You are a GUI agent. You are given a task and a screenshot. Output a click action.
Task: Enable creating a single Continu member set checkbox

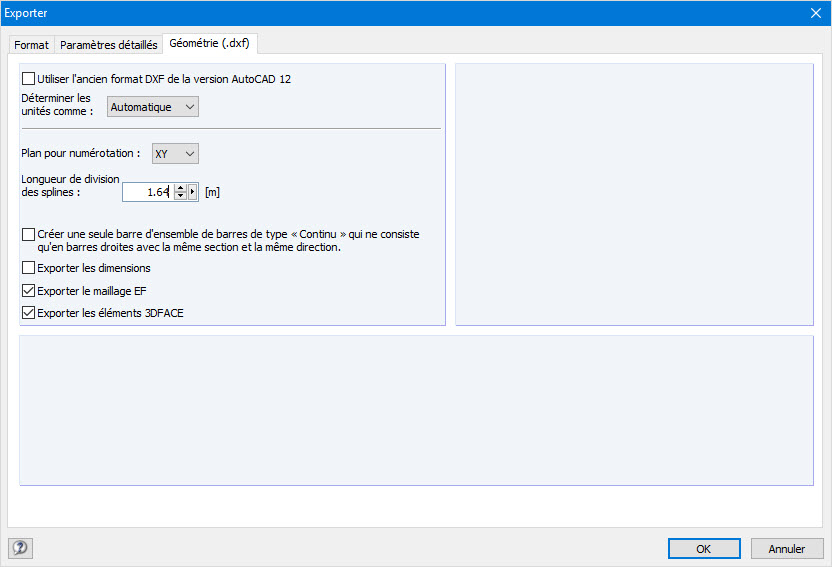pyautogui.click(x=28, y=234)
